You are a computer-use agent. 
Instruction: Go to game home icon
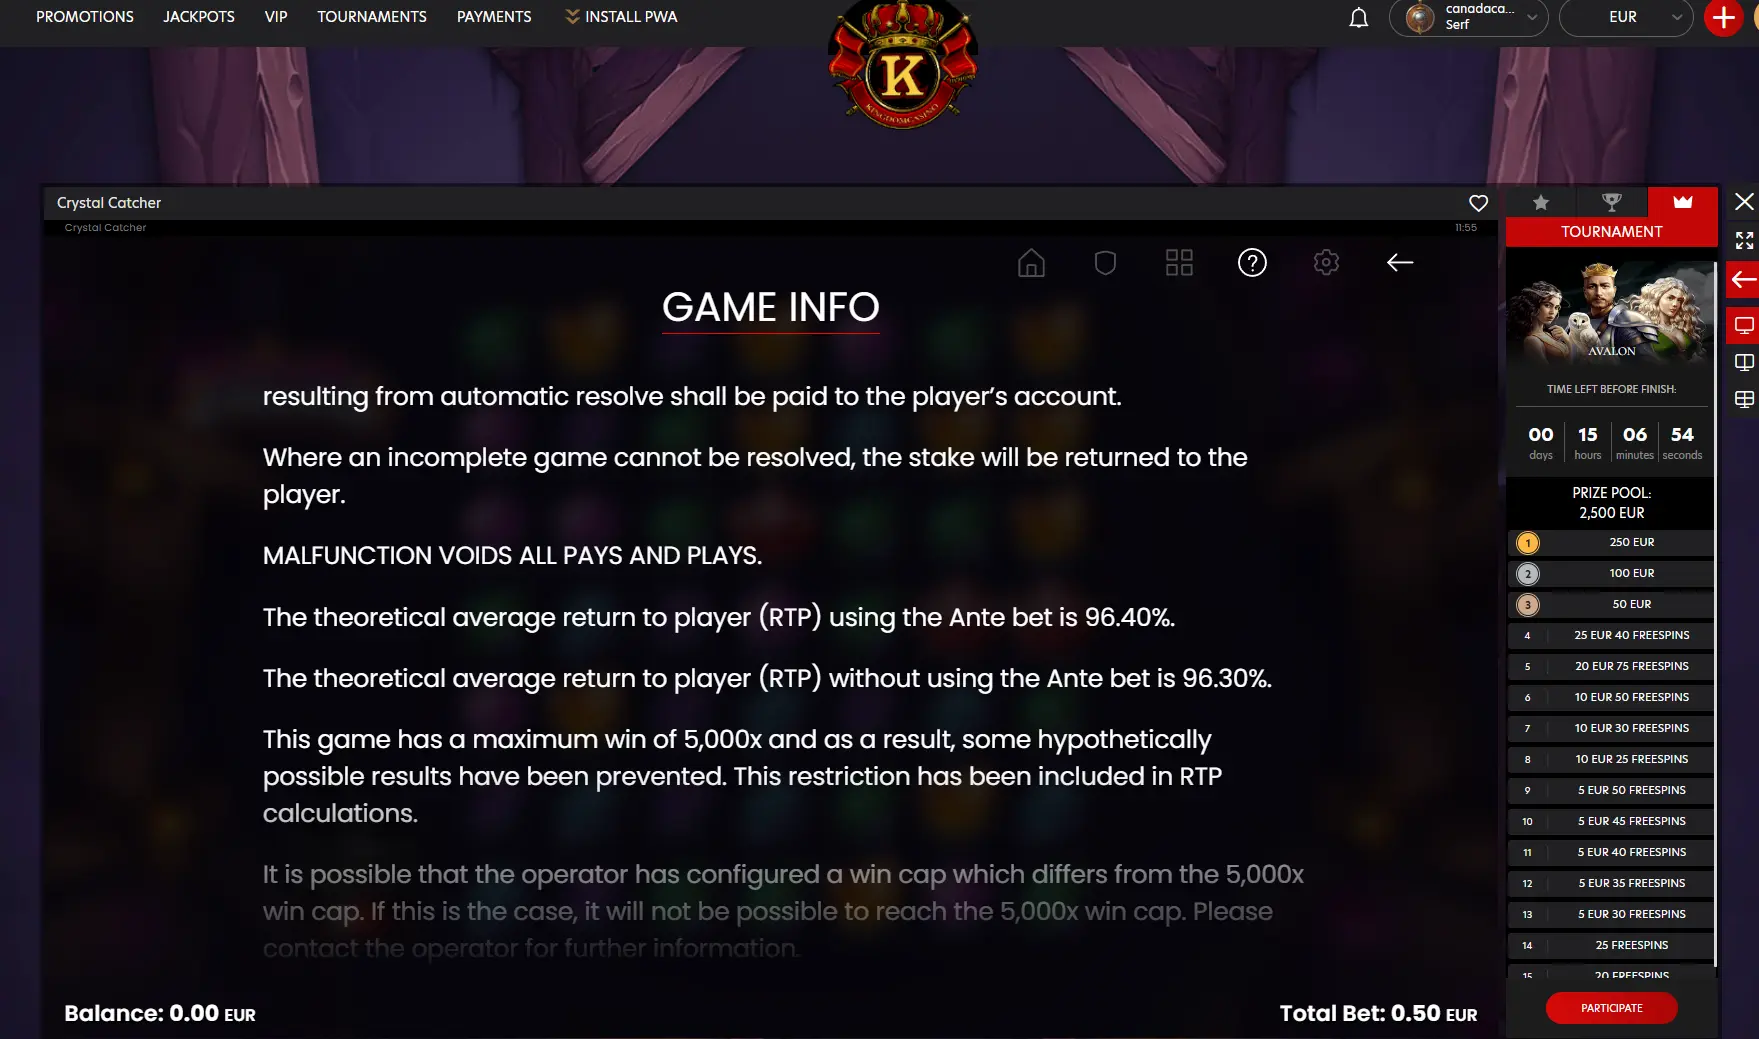pos(1031,263)
